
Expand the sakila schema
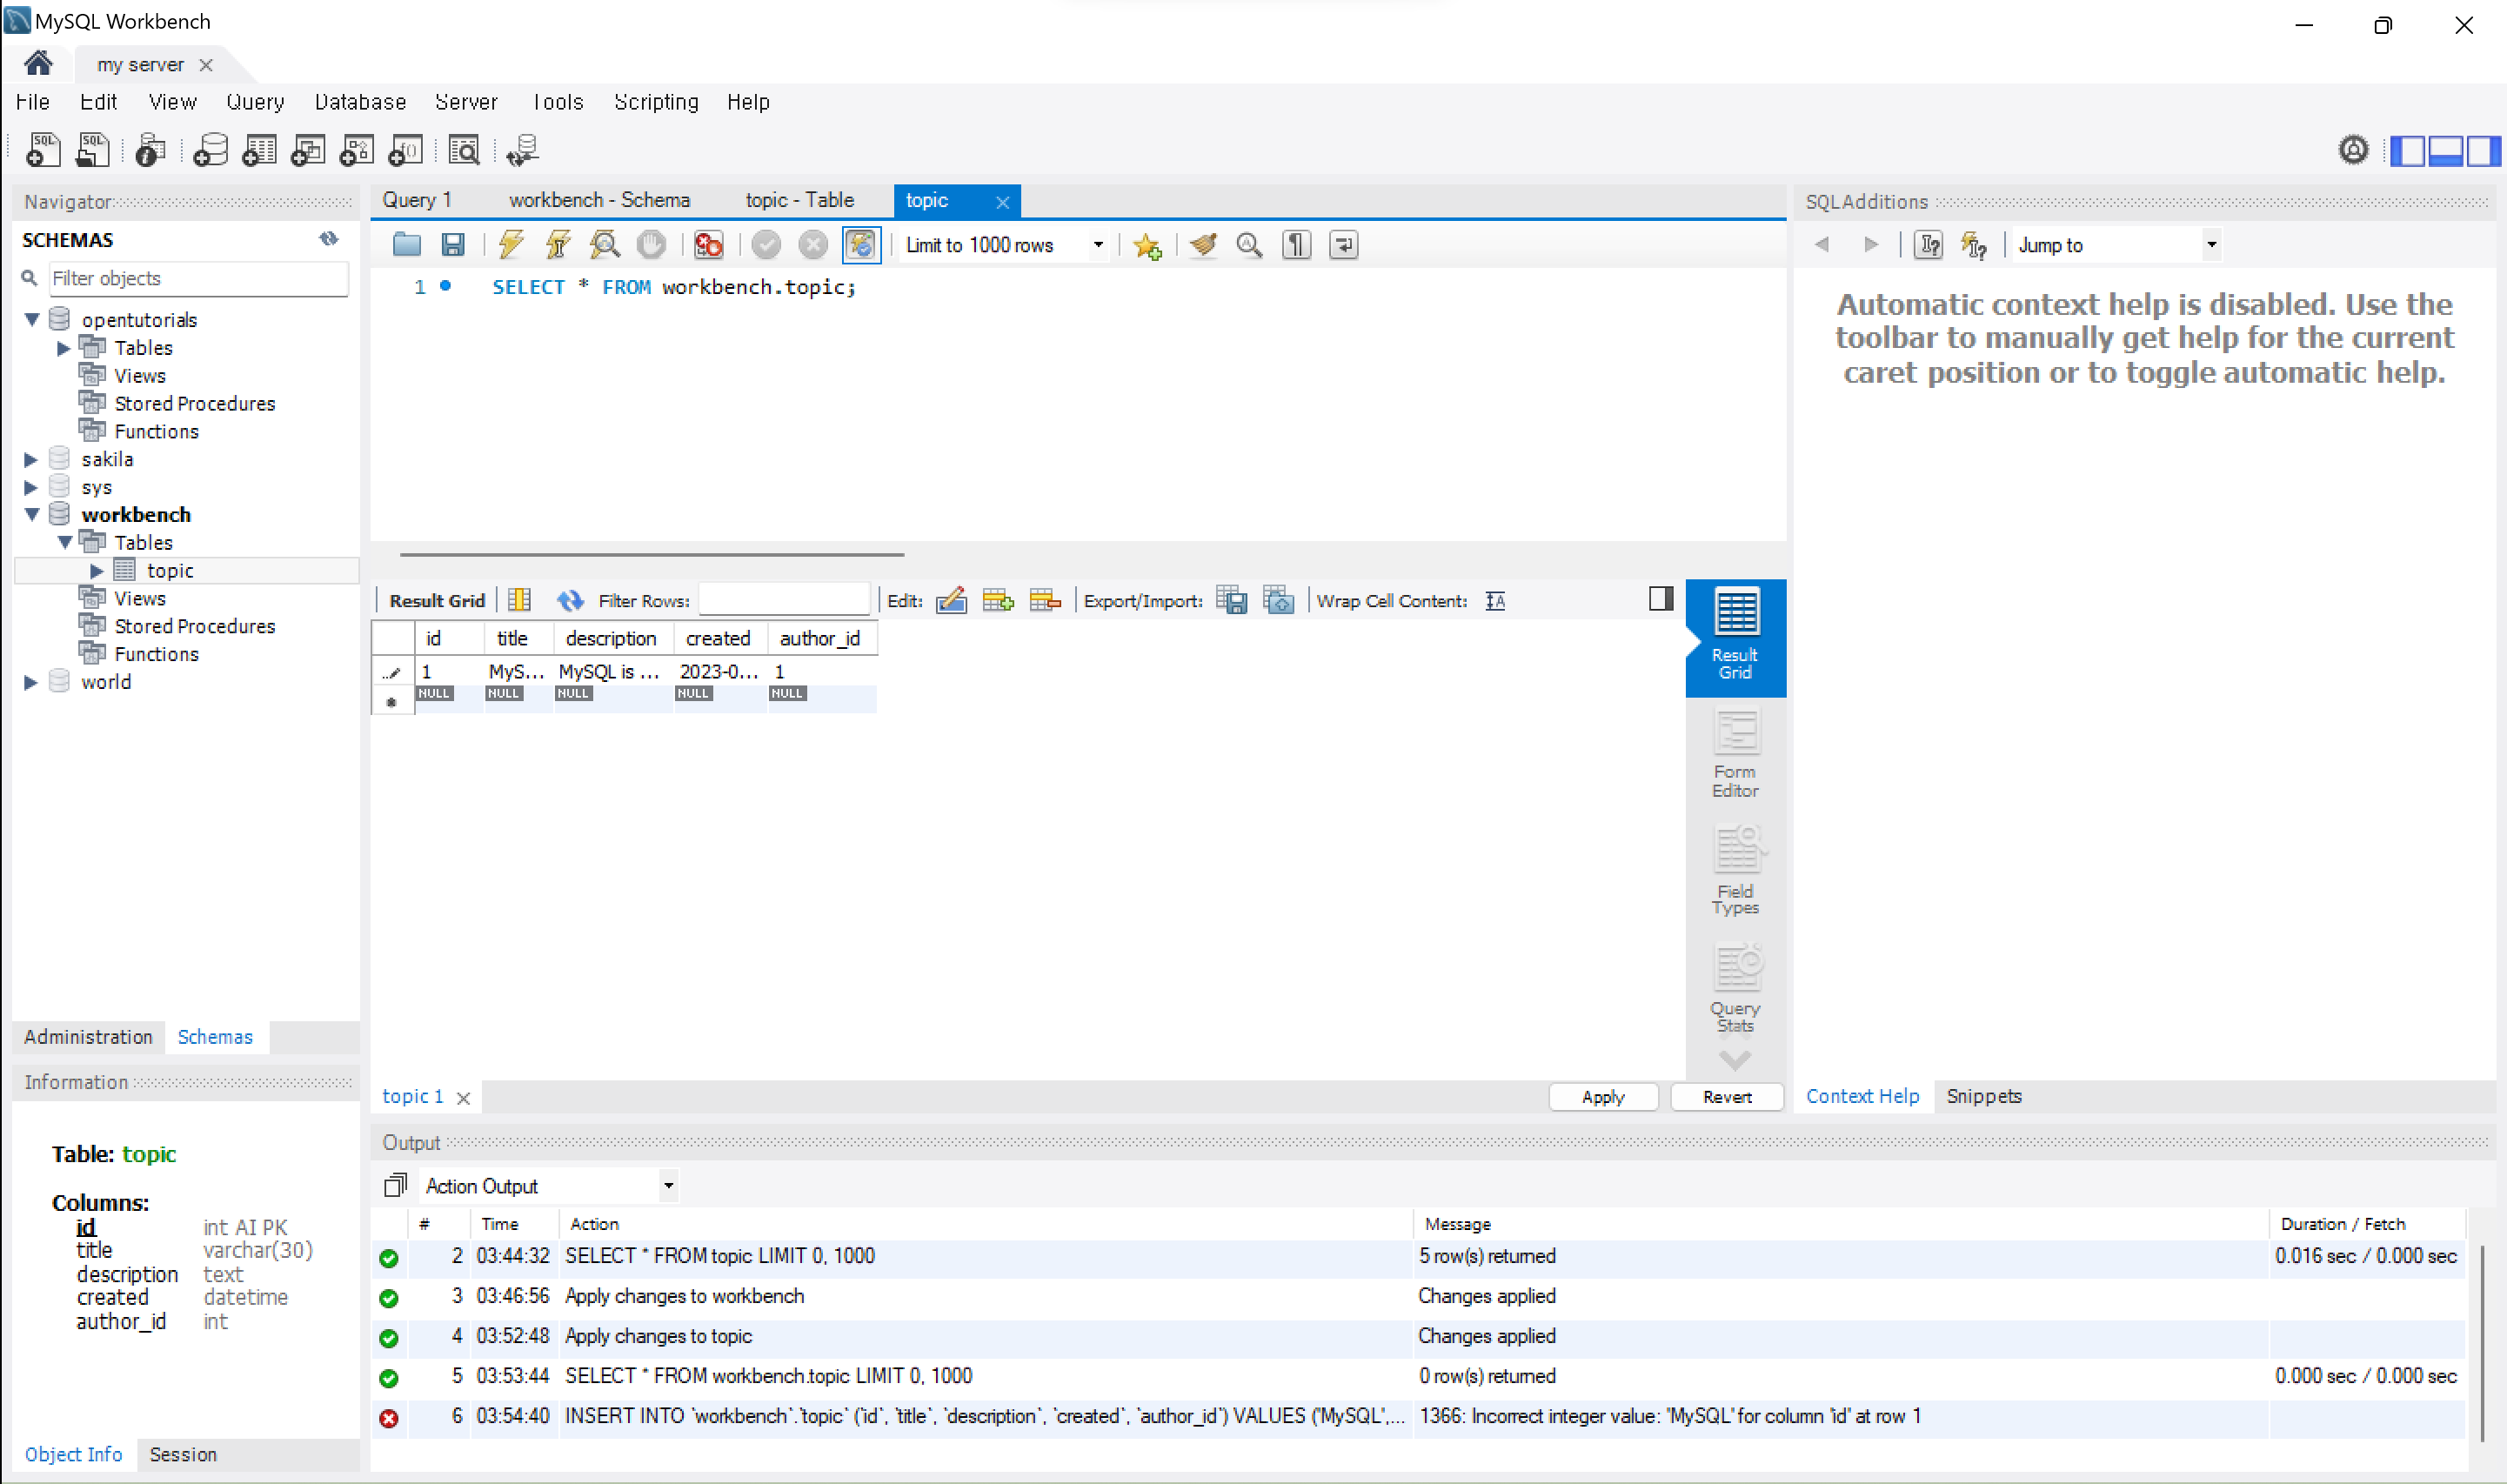coord(31,459)
